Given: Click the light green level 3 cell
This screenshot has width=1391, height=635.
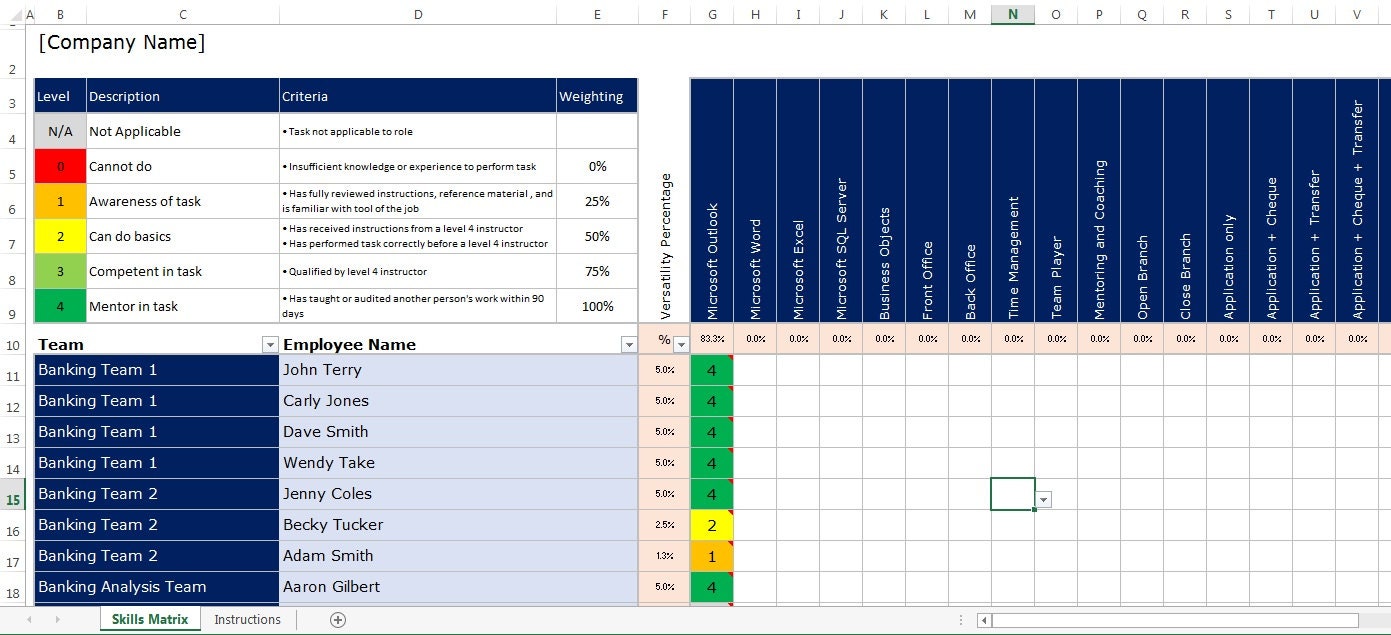Looking at the screenshot, I should [x=60, y=271].
